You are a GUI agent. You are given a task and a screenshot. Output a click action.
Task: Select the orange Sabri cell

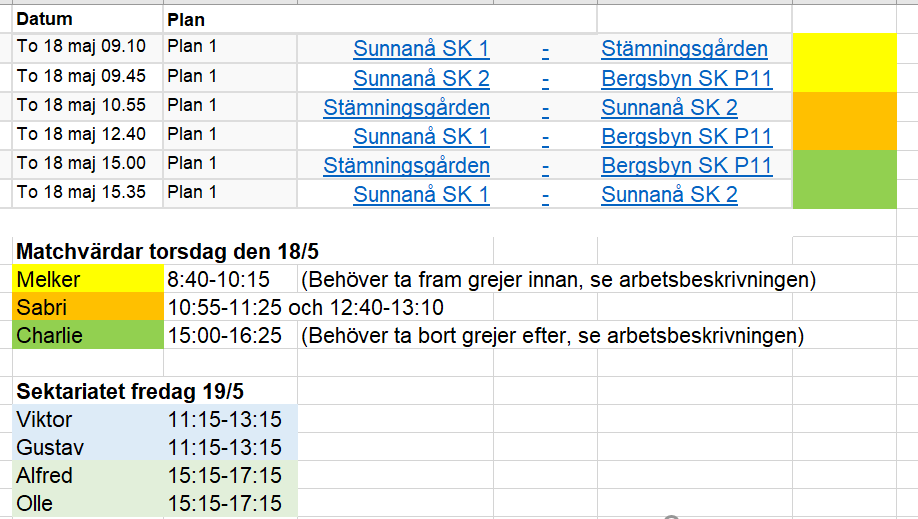point(88,307)
